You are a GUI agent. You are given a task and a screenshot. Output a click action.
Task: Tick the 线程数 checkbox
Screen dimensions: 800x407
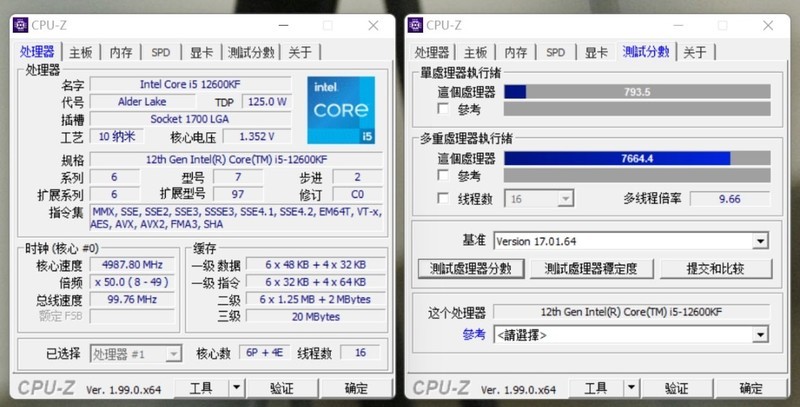click(x=443, y=198)
